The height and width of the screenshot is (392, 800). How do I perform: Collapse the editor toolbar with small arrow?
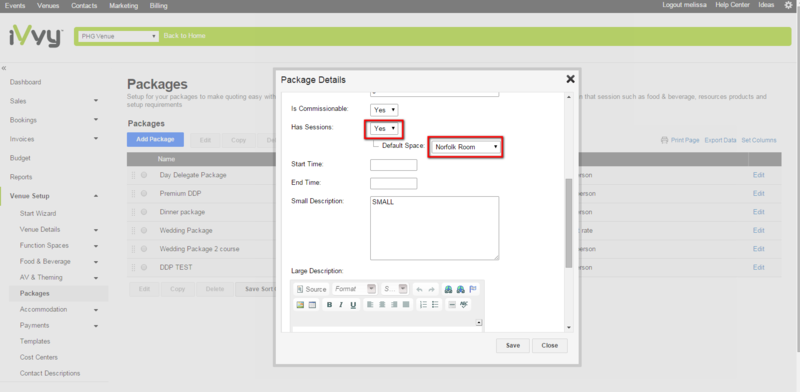tap(479, 322)
